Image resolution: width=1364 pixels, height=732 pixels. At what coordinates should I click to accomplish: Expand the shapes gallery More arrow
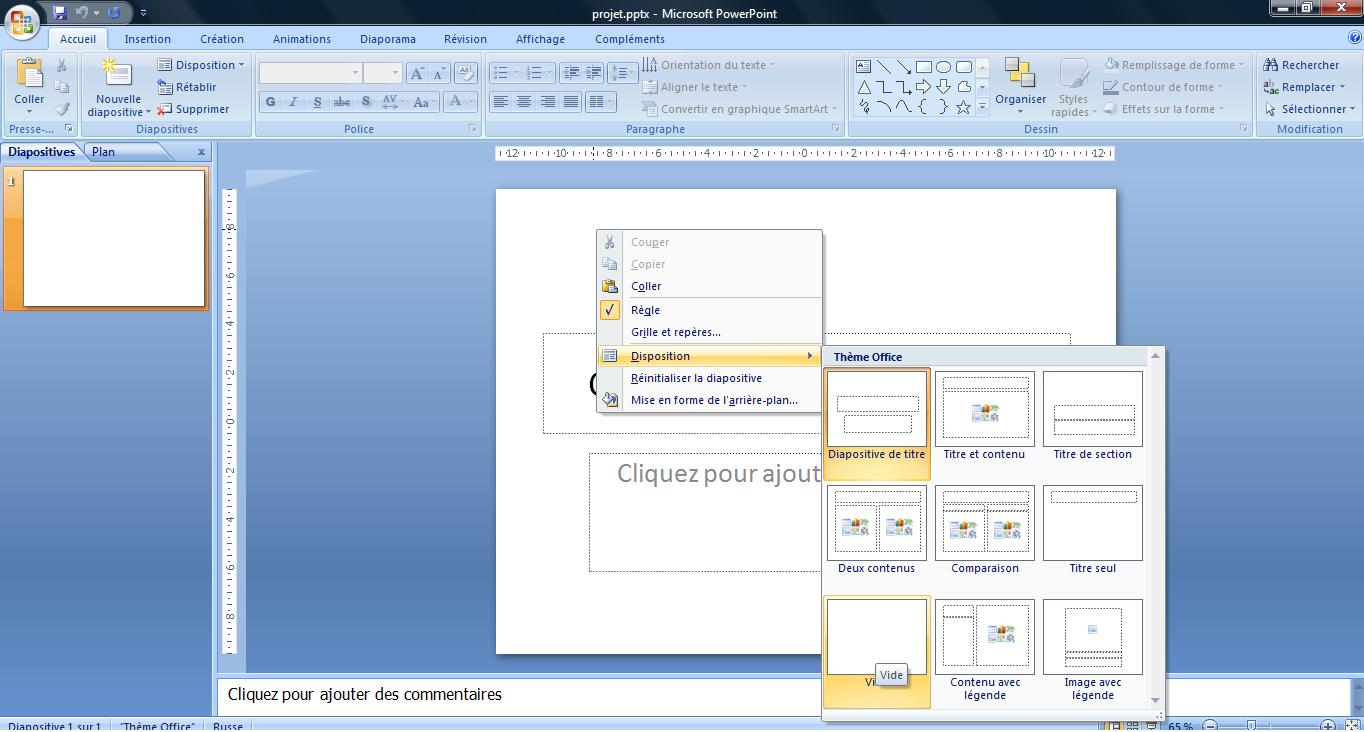coord(983,107)
